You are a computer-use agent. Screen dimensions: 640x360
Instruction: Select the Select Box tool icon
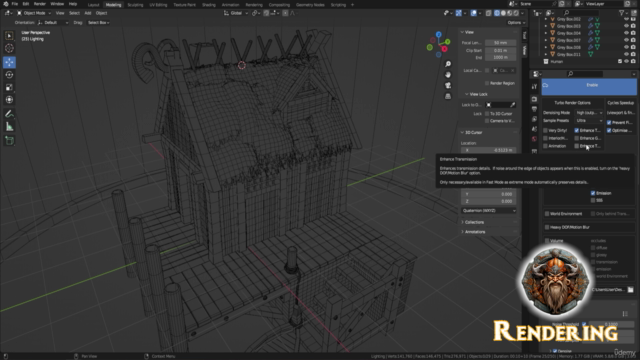pyautogui.click(x=9, y=36)
